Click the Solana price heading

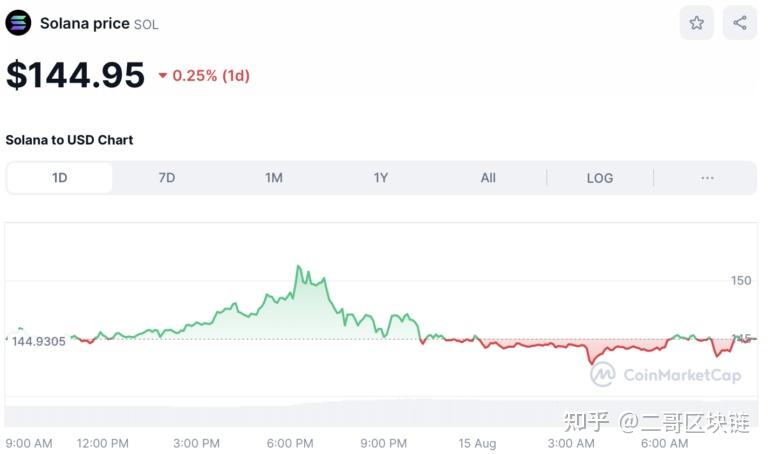[x=85, y=23]
